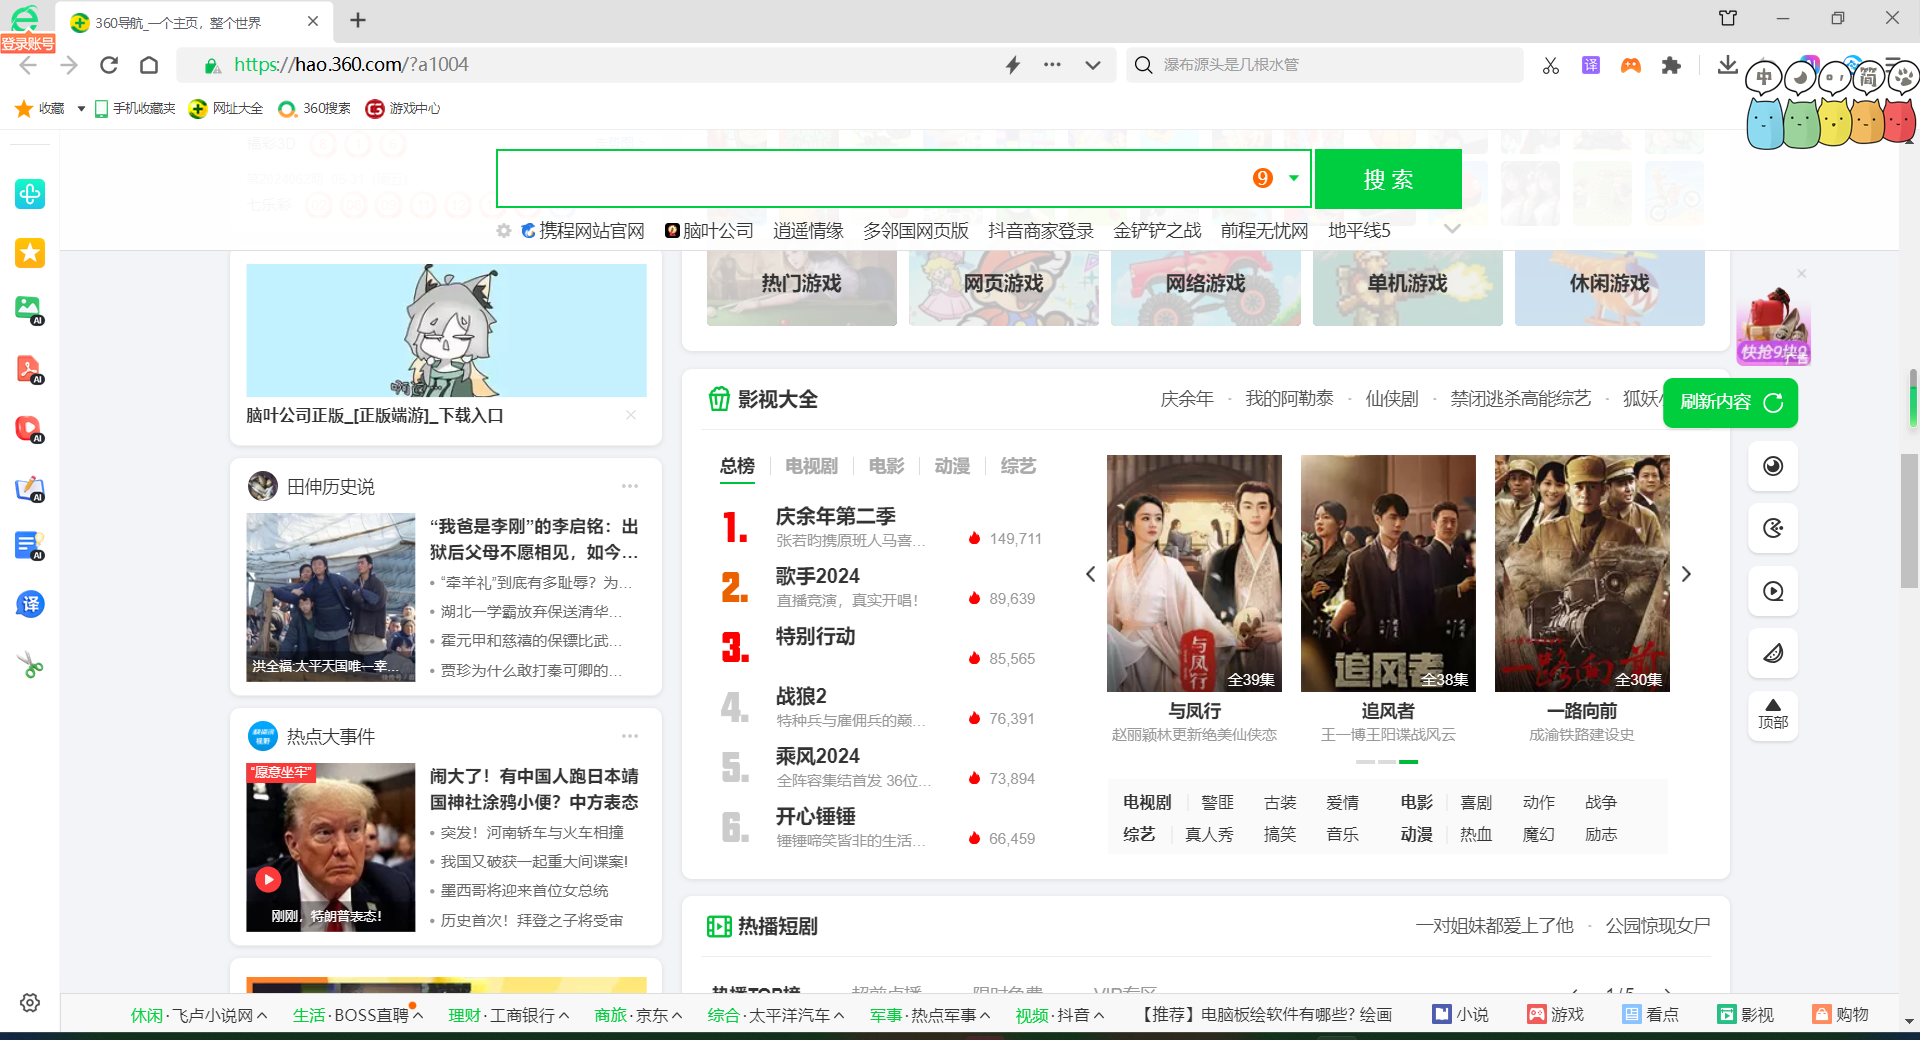Close the 脑叶公司正版 ad card
Image resolution: width=1920 pixels, height=1040 pixels.
click(x=631, y=415)
